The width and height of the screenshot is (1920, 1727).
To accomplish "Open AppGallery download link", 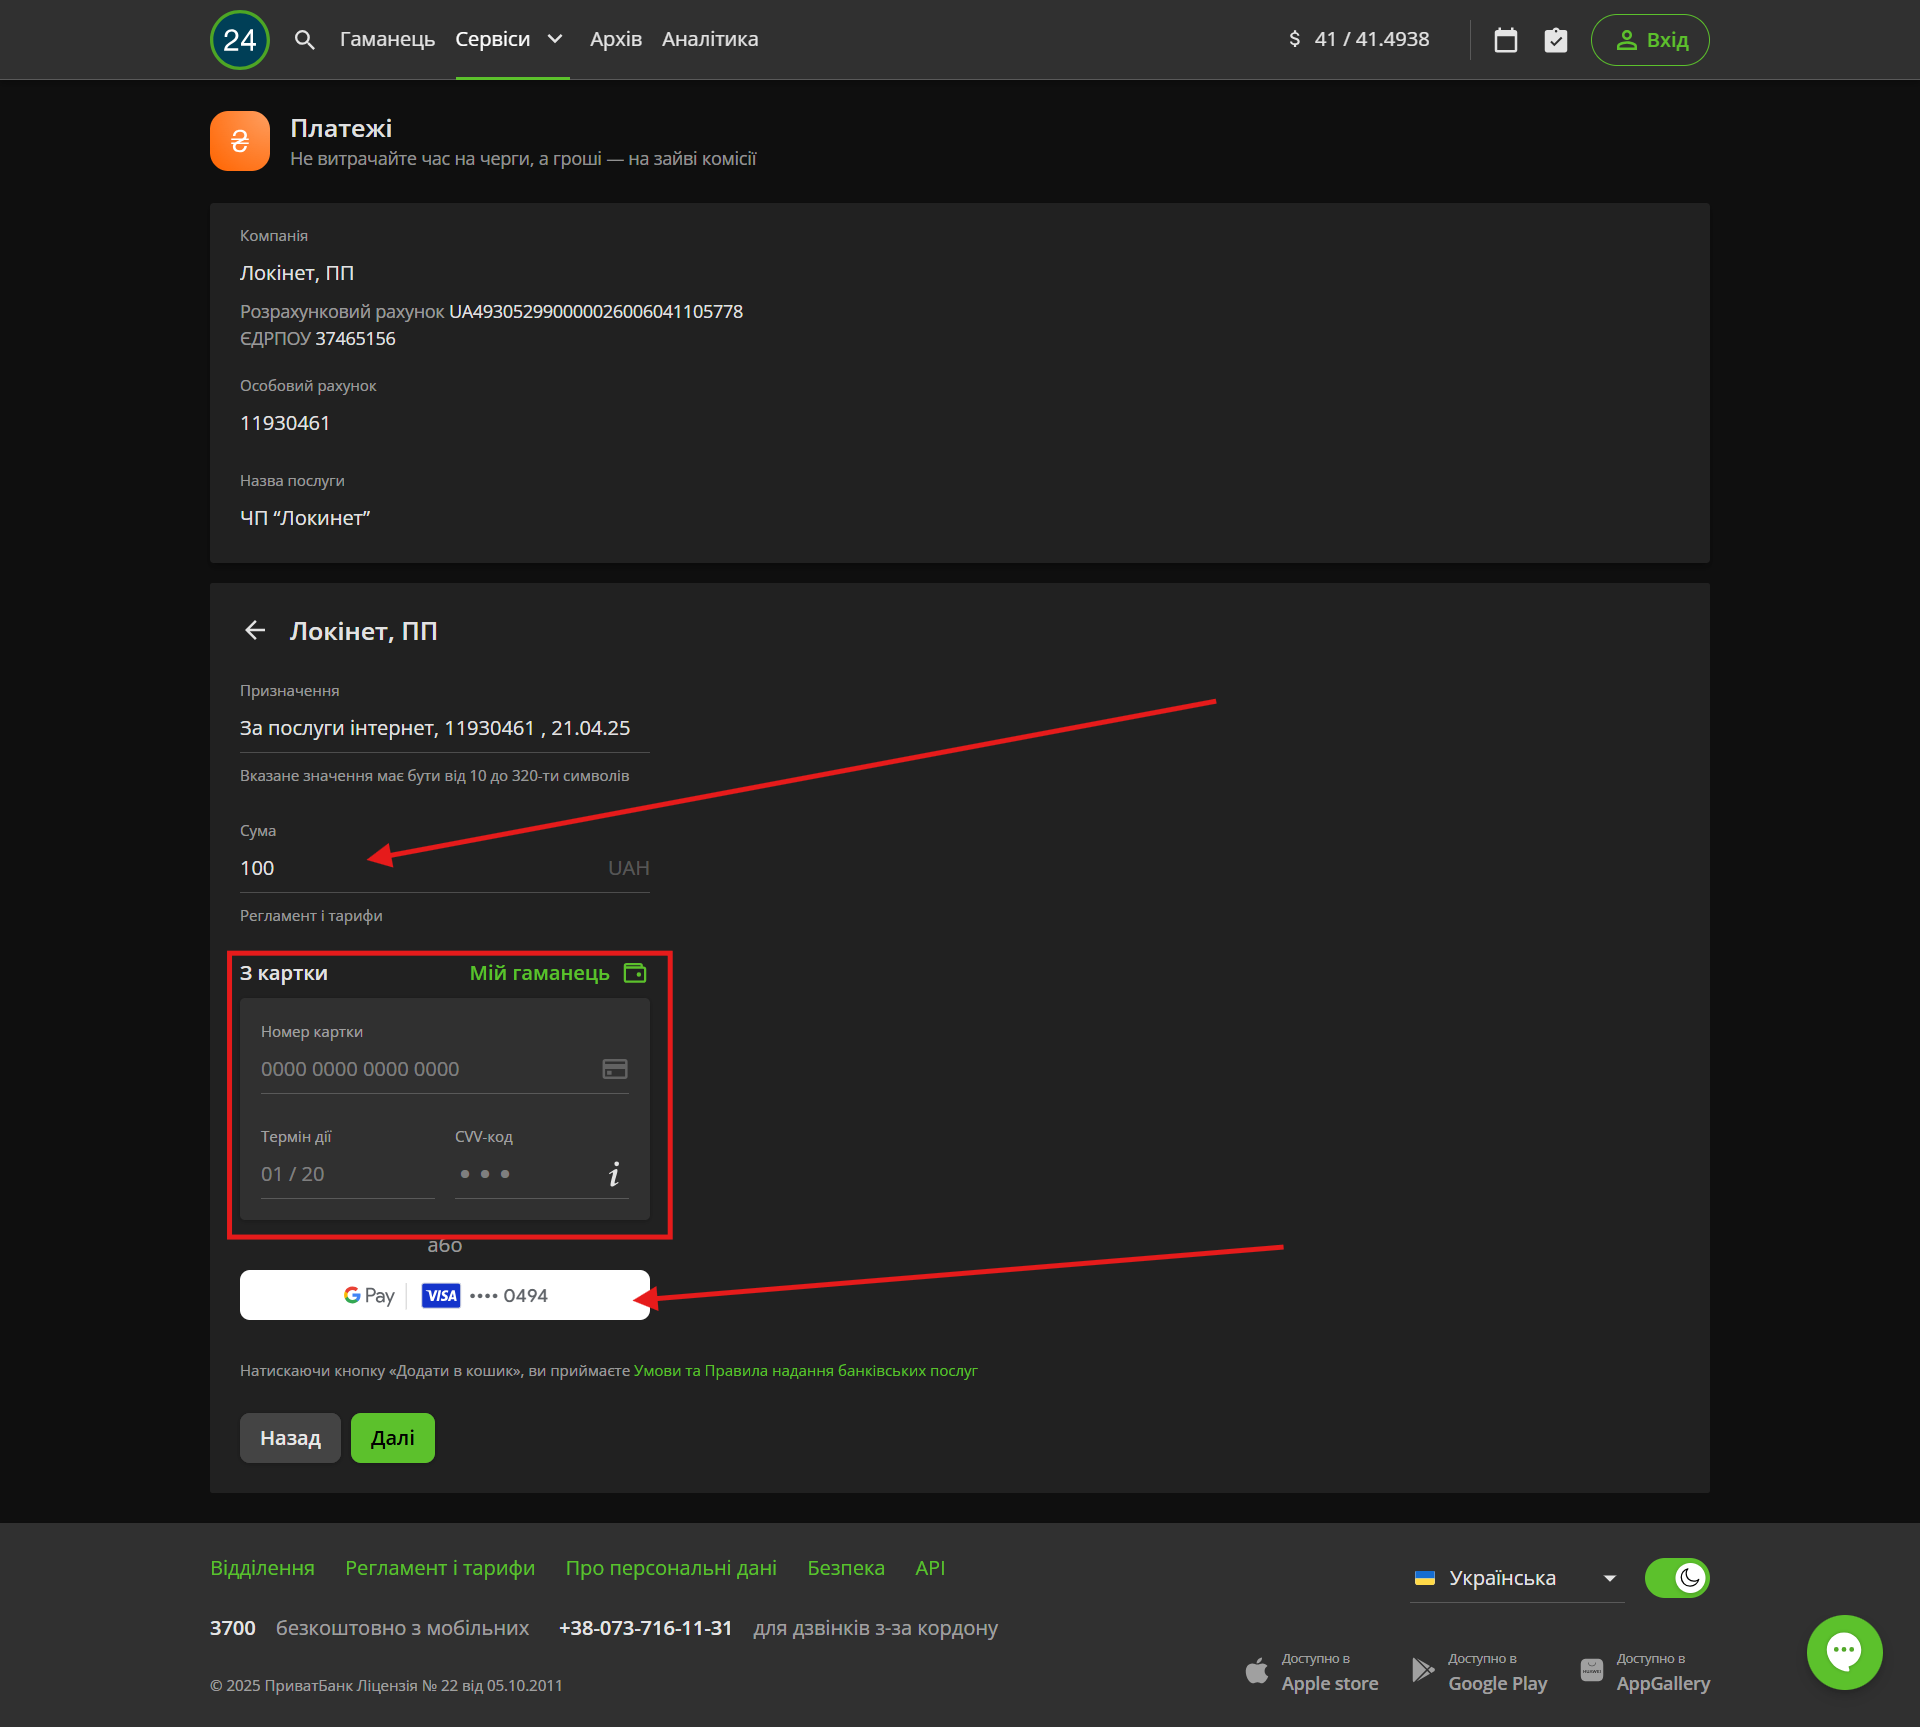I will [x=1645, y=1671].
